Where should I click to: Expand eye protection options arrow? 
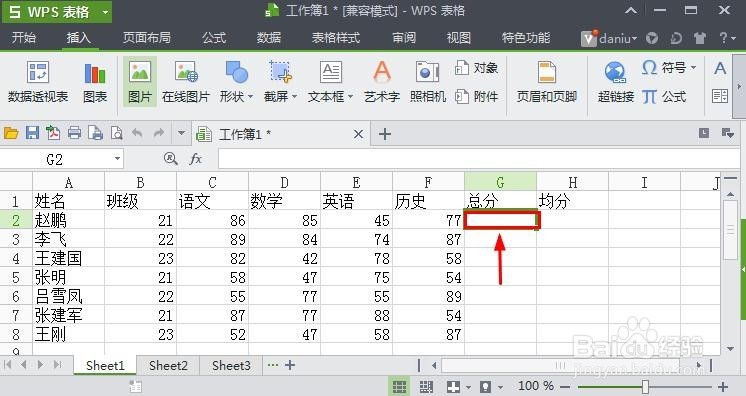coord(500,387)
